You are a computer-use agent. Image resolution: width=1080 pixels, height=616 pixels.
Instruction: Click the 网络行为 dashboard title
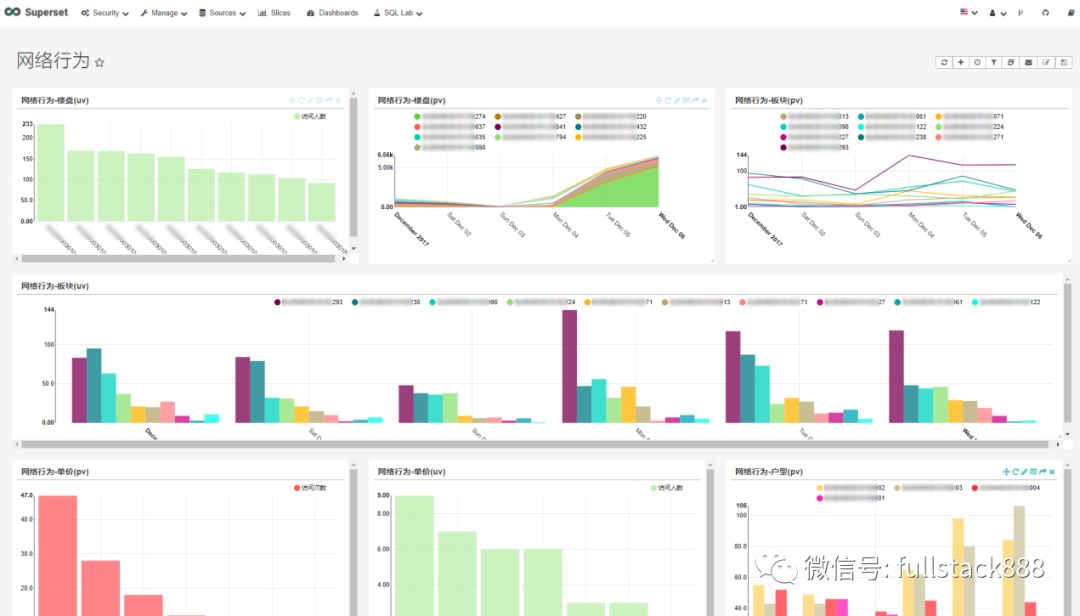coord(53,61)
